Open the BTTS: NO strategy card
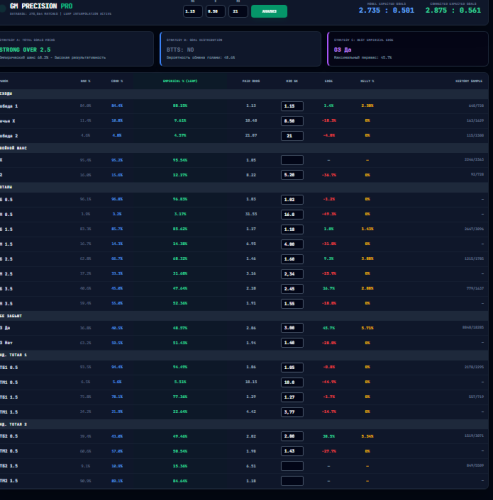Viewport: 493px width, 500px height. (240, 49)
